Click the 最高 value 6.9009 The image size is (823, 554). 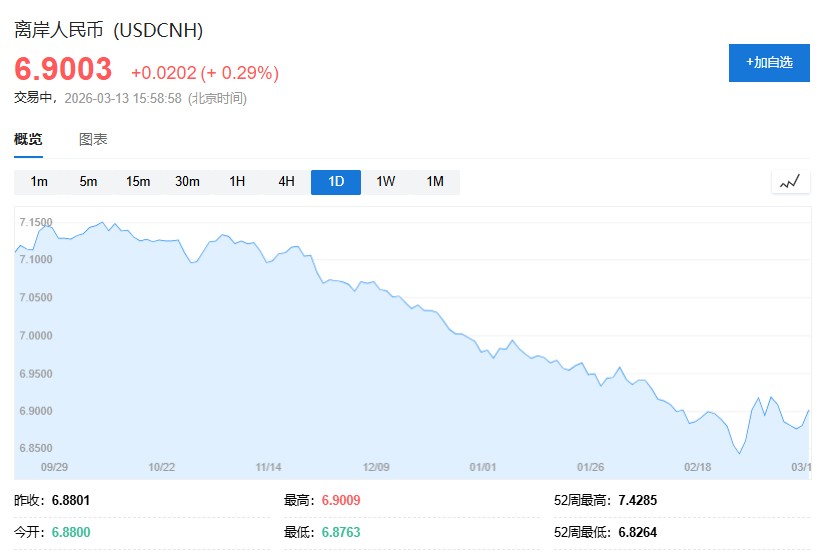click(341, 500)
